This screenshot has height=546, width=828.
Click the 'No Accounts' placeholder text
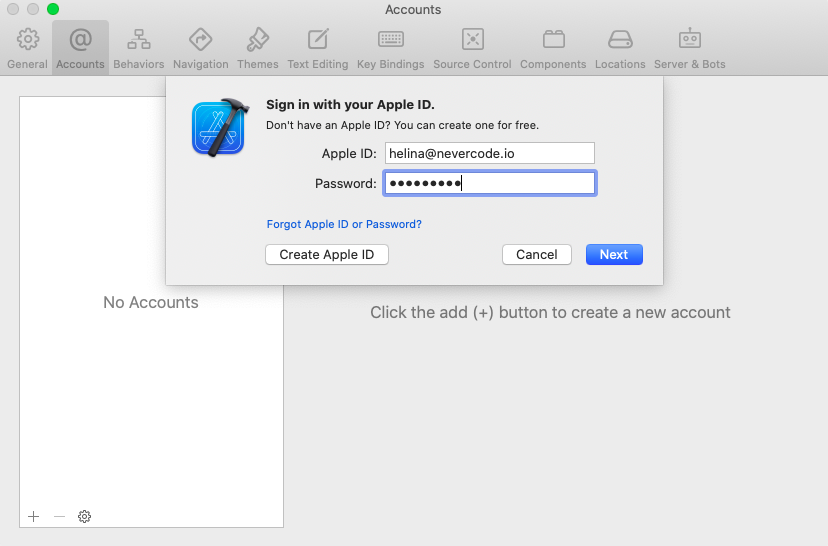point(151,303)
